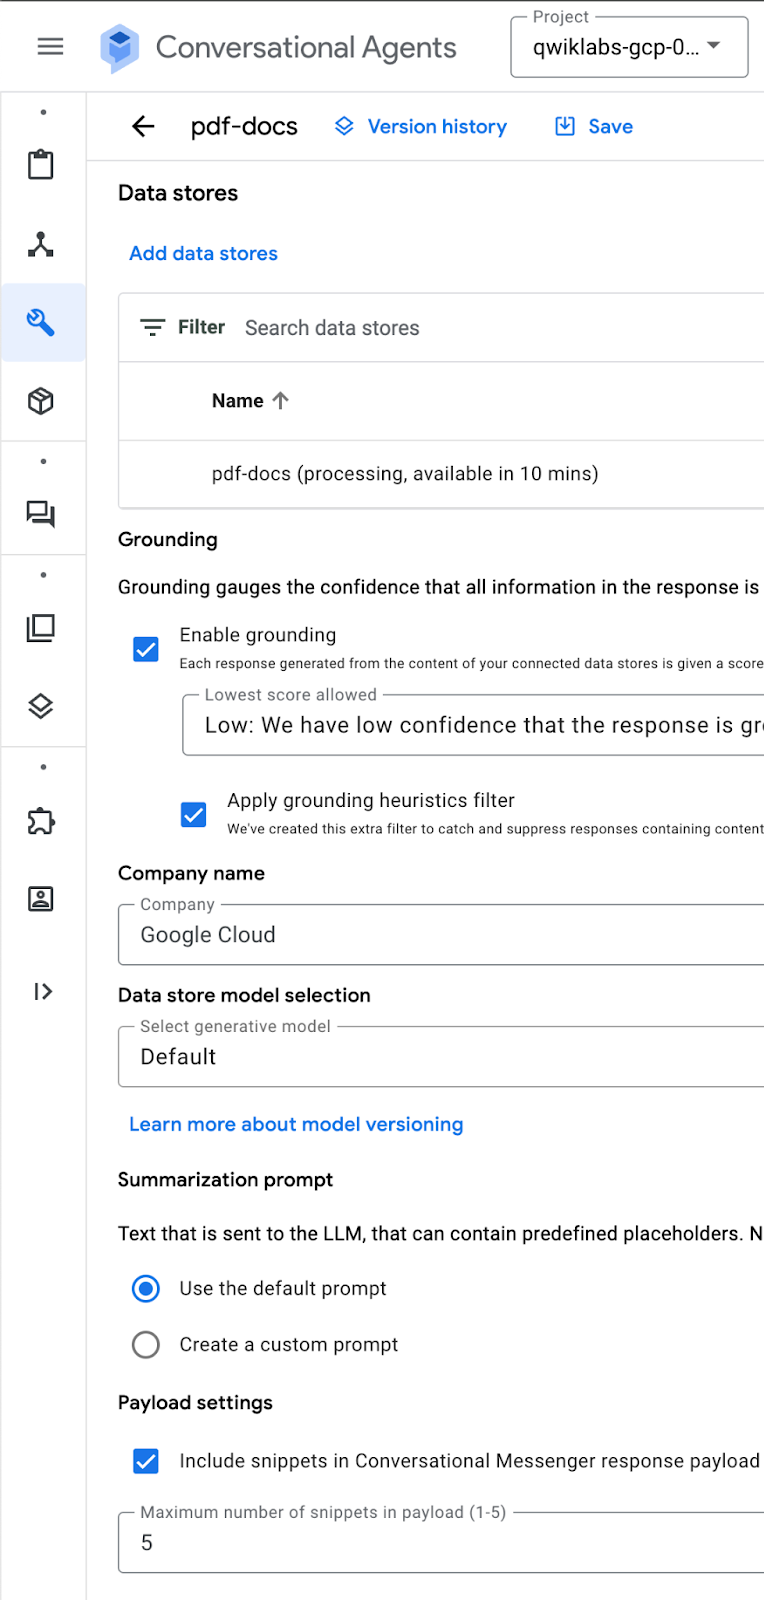Open the chat conversations icon in the sidebar
The height and width of the screenshot is (1600, 764).
coord(41,514)
